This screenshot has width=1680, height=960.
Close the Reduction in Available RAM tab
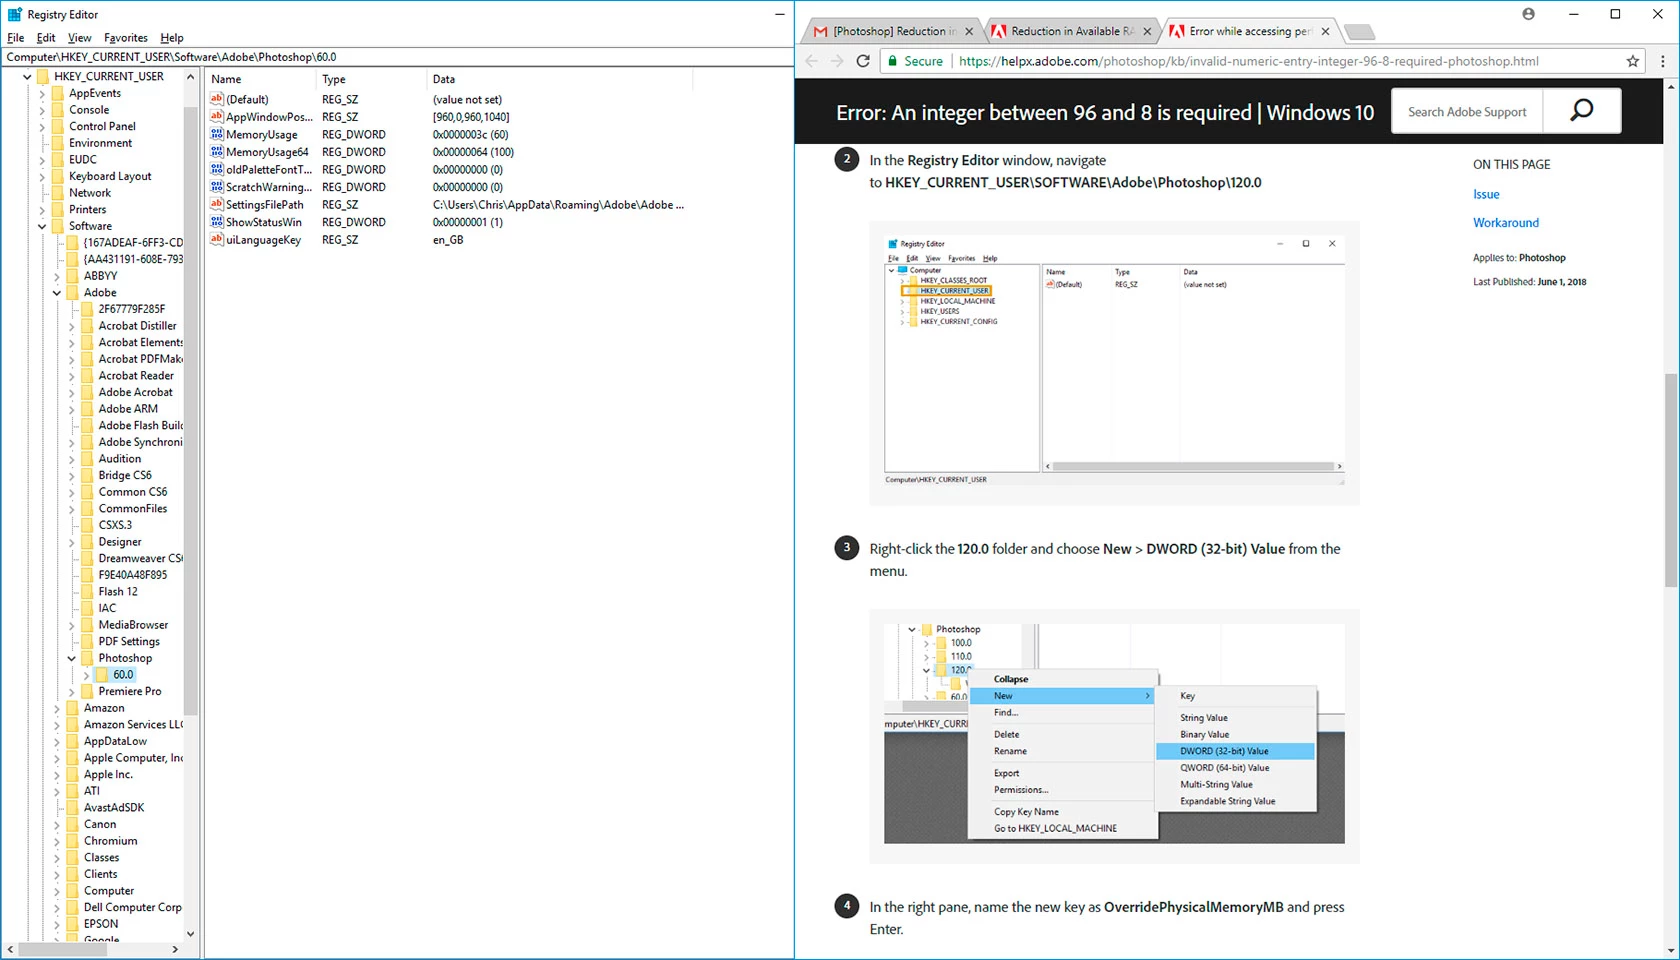pyautogui.click(x=1147, y=31)
